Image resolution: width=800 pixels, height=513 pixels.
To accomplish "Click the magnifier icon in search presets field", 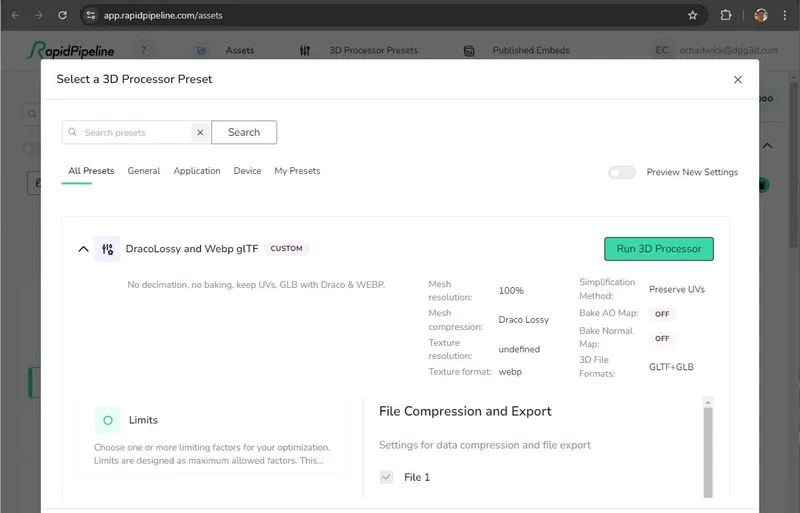I will pos(73,132).
